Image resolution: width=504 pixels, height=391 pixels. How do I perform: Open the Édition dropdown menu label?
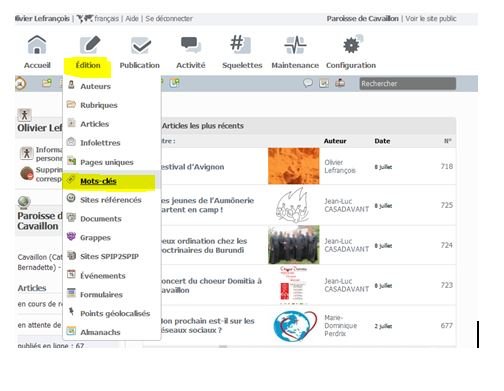[x=88, y=65]
